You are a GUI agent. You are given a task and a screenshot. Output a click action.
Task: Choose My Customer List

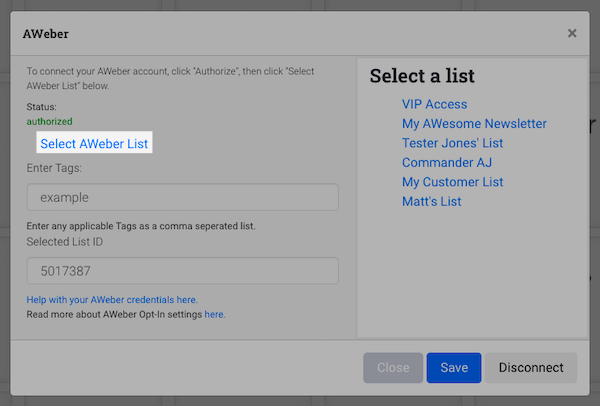452,182
